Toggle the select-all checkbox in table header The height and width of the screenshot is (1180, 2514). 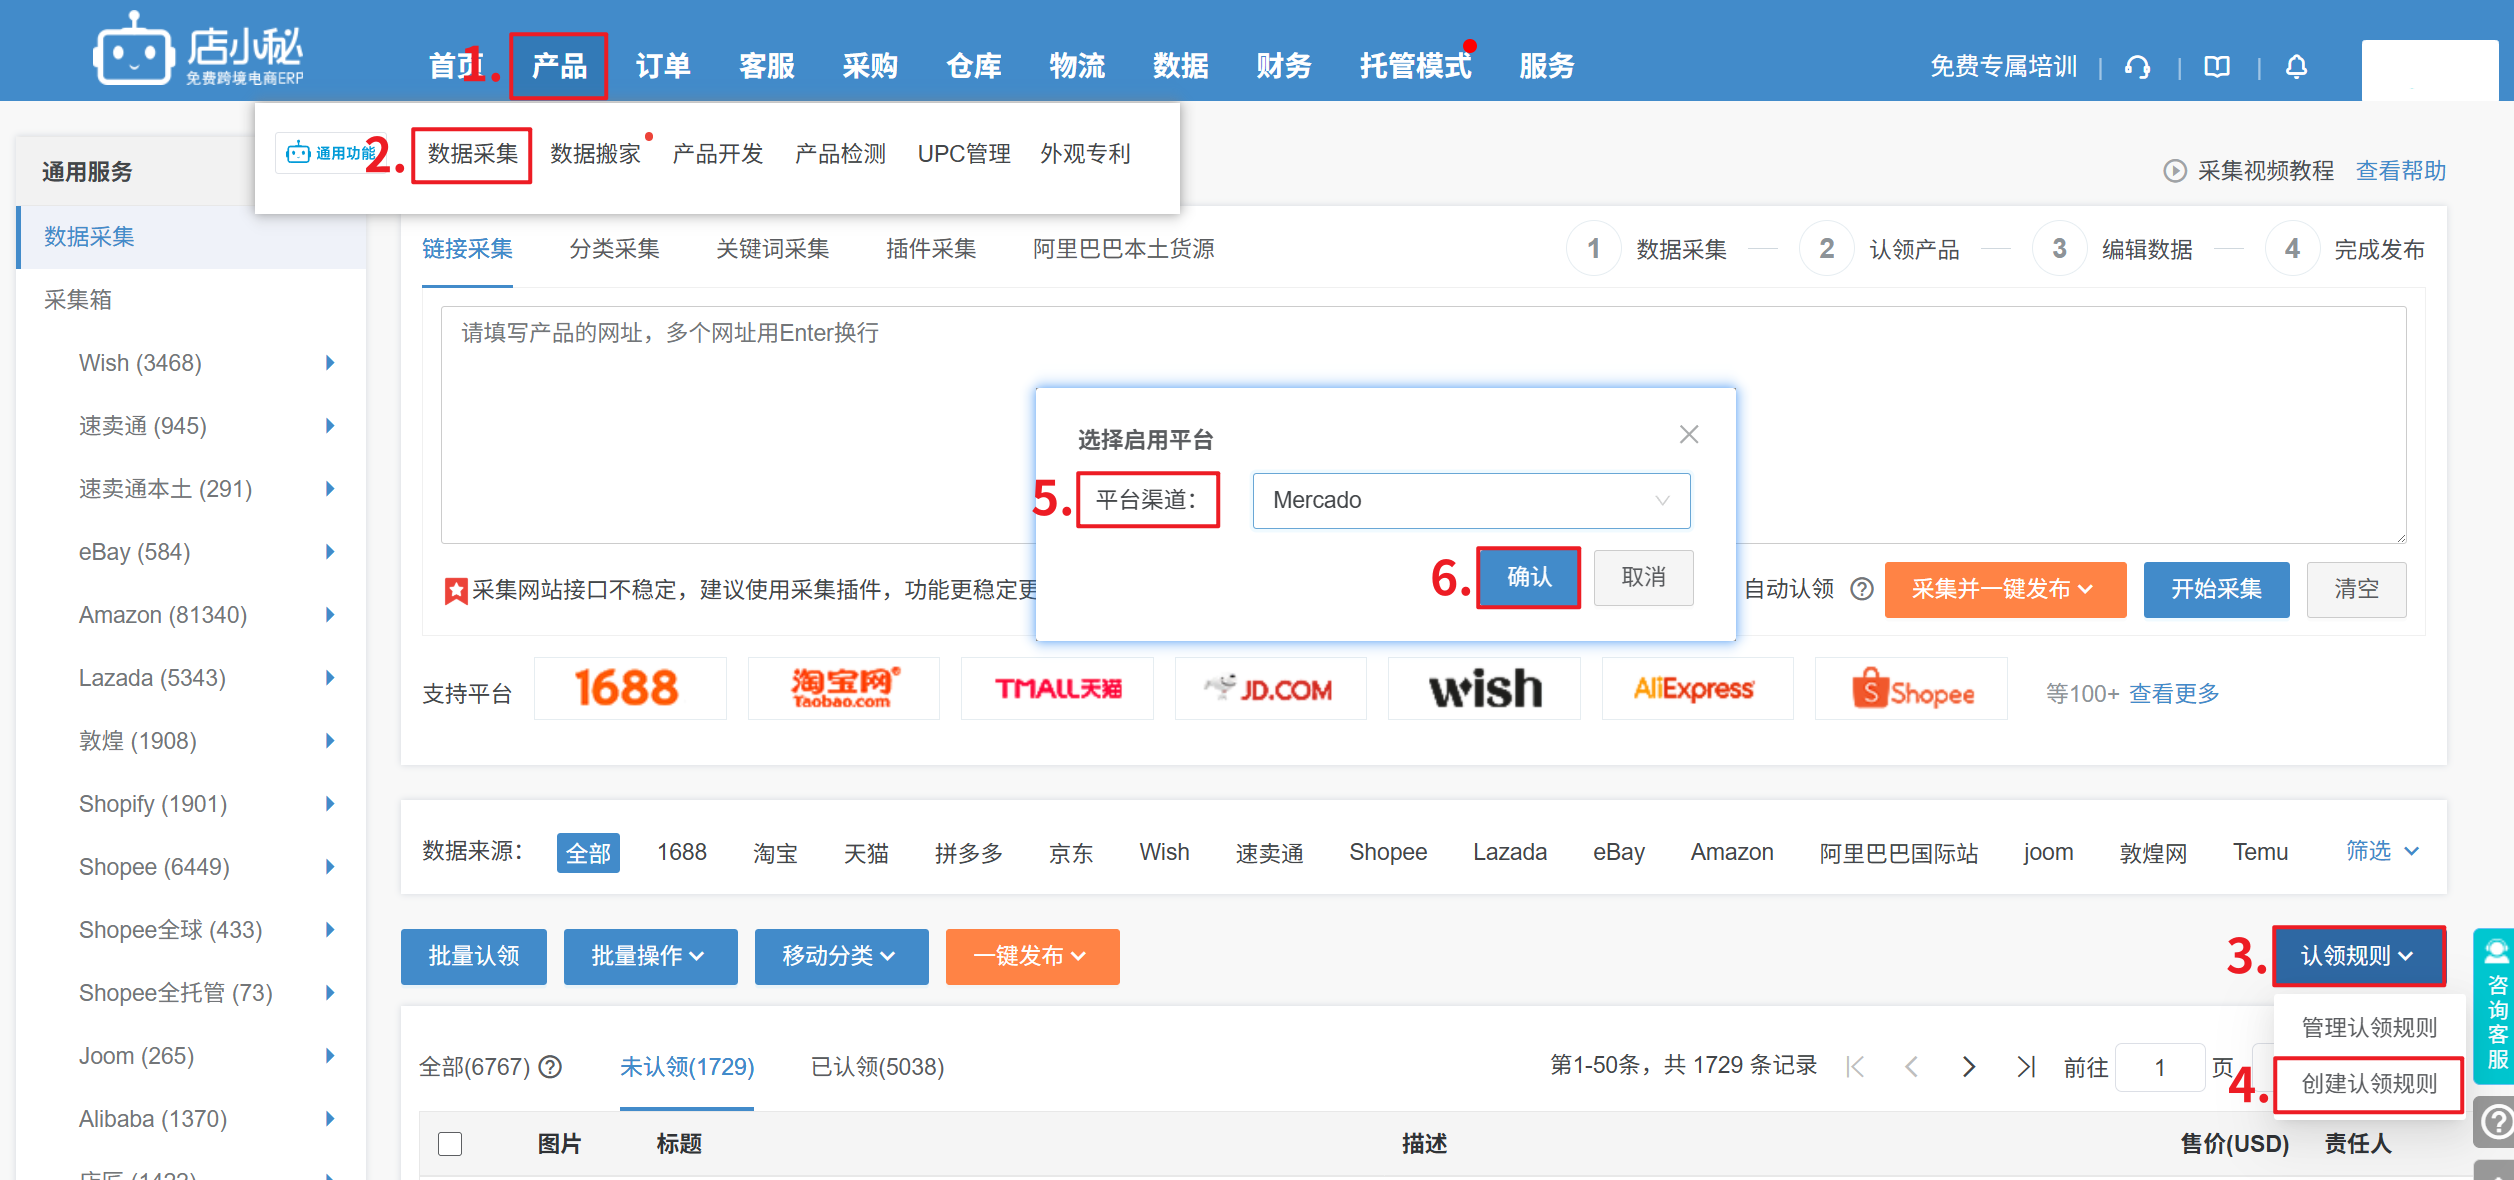(x=450, y=1143)
